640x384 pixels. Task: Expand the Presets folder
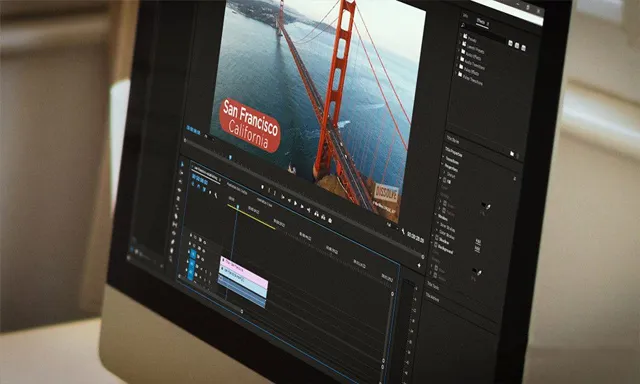pyautogui.click(x=460, y=34)
